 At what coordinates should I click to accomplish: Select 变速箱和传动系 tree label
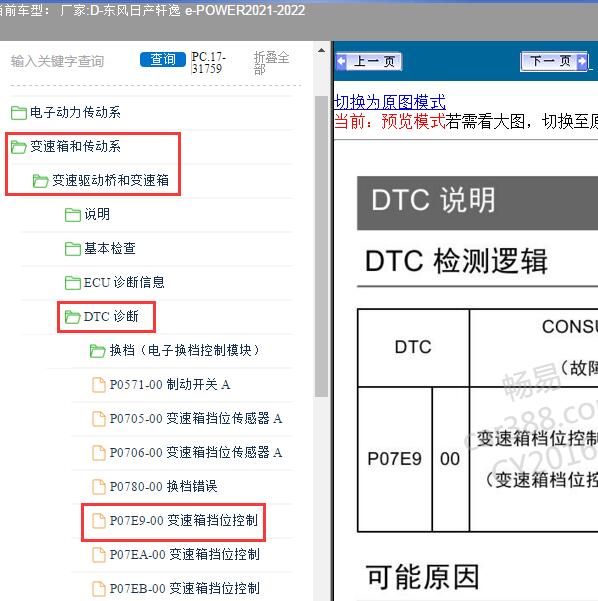click(75, 146)
